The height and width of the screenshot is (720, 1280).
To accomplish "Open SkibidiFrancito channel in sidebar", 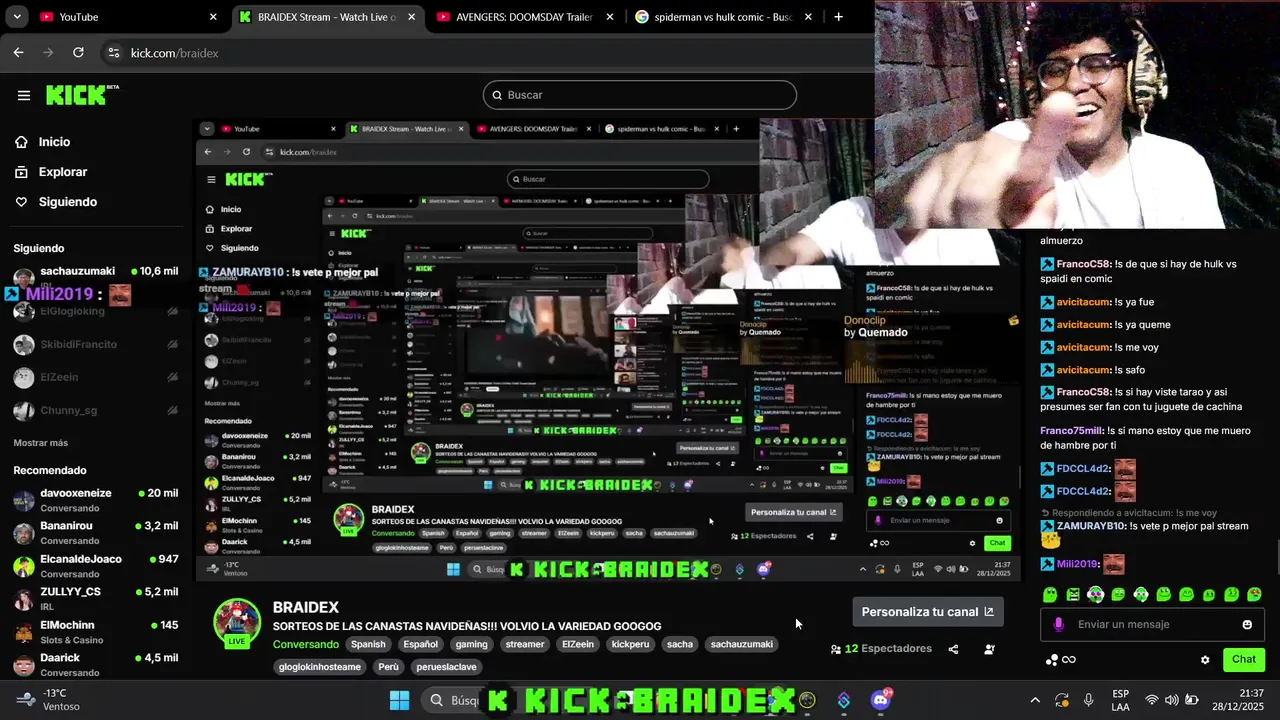I will click(x=96, y=344).
